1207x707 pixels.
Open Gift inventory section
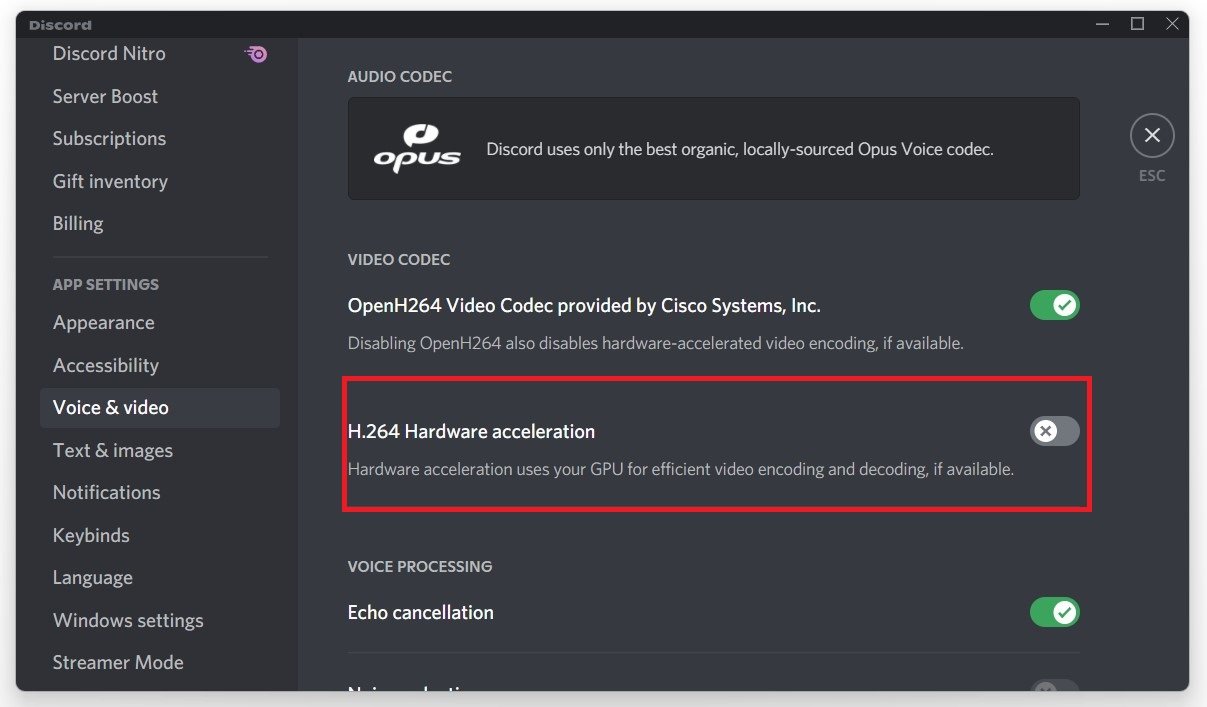coord(110,182)
